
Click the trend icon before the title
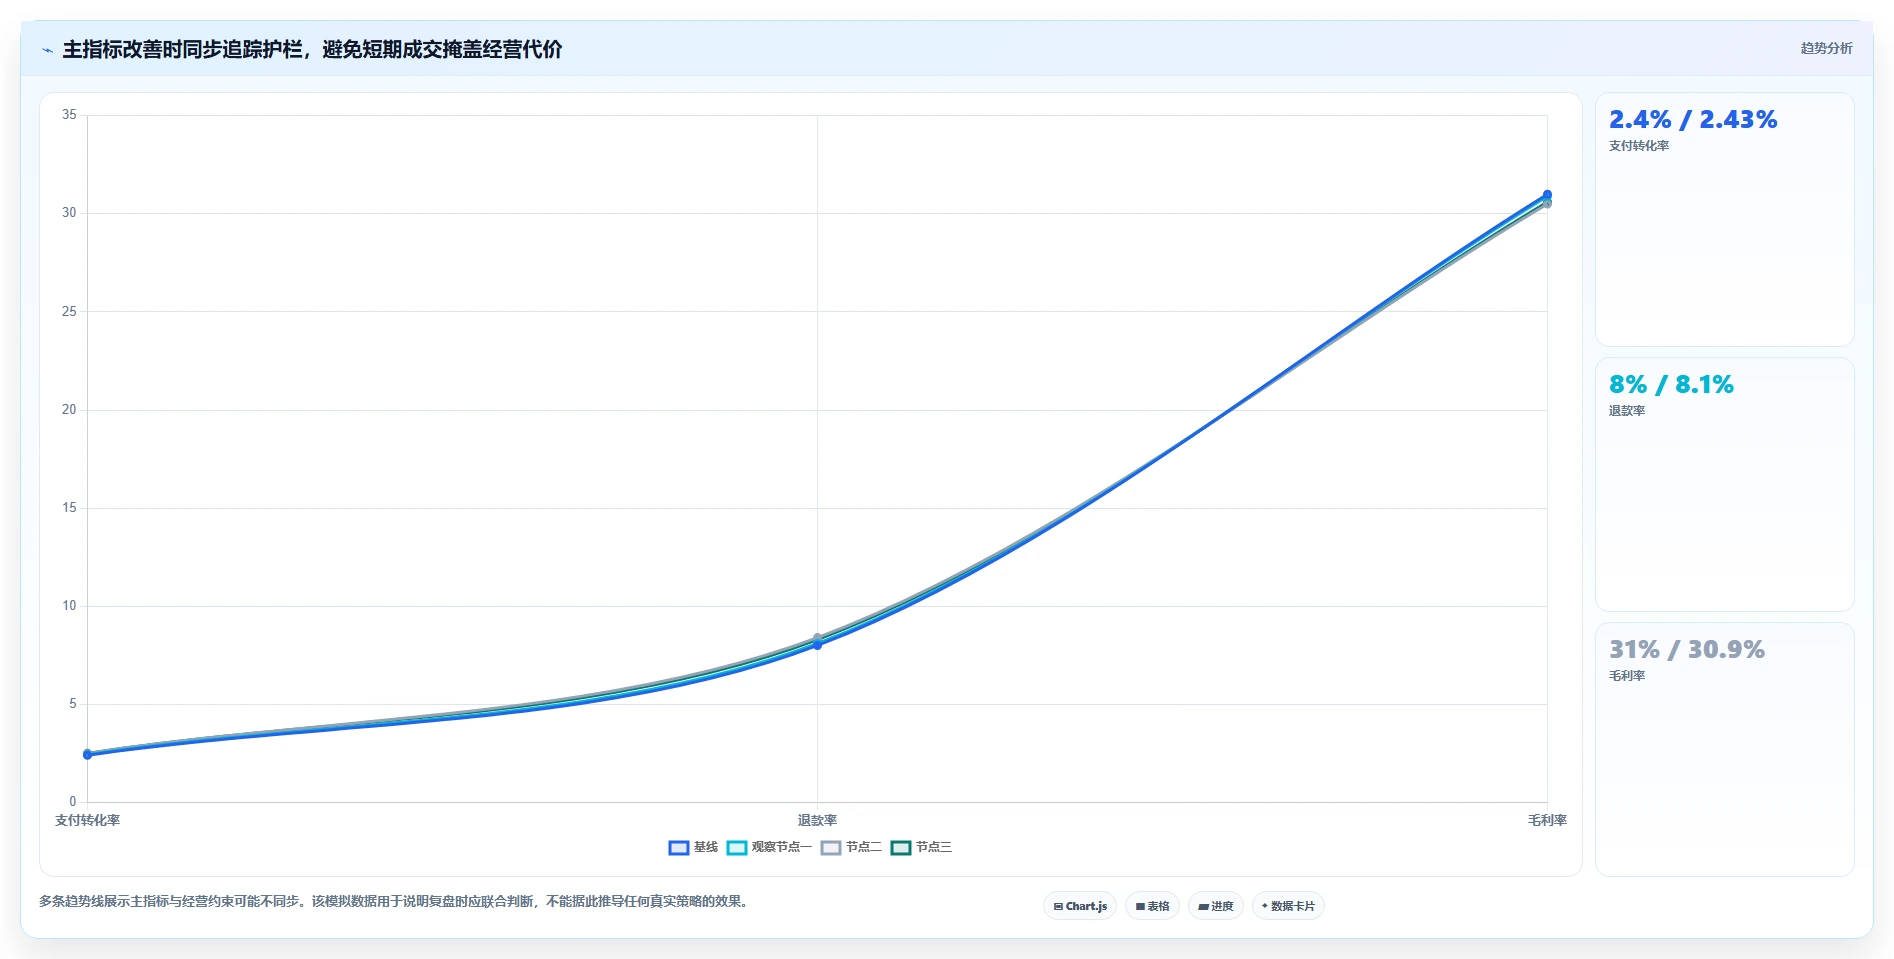coord(47,50)
